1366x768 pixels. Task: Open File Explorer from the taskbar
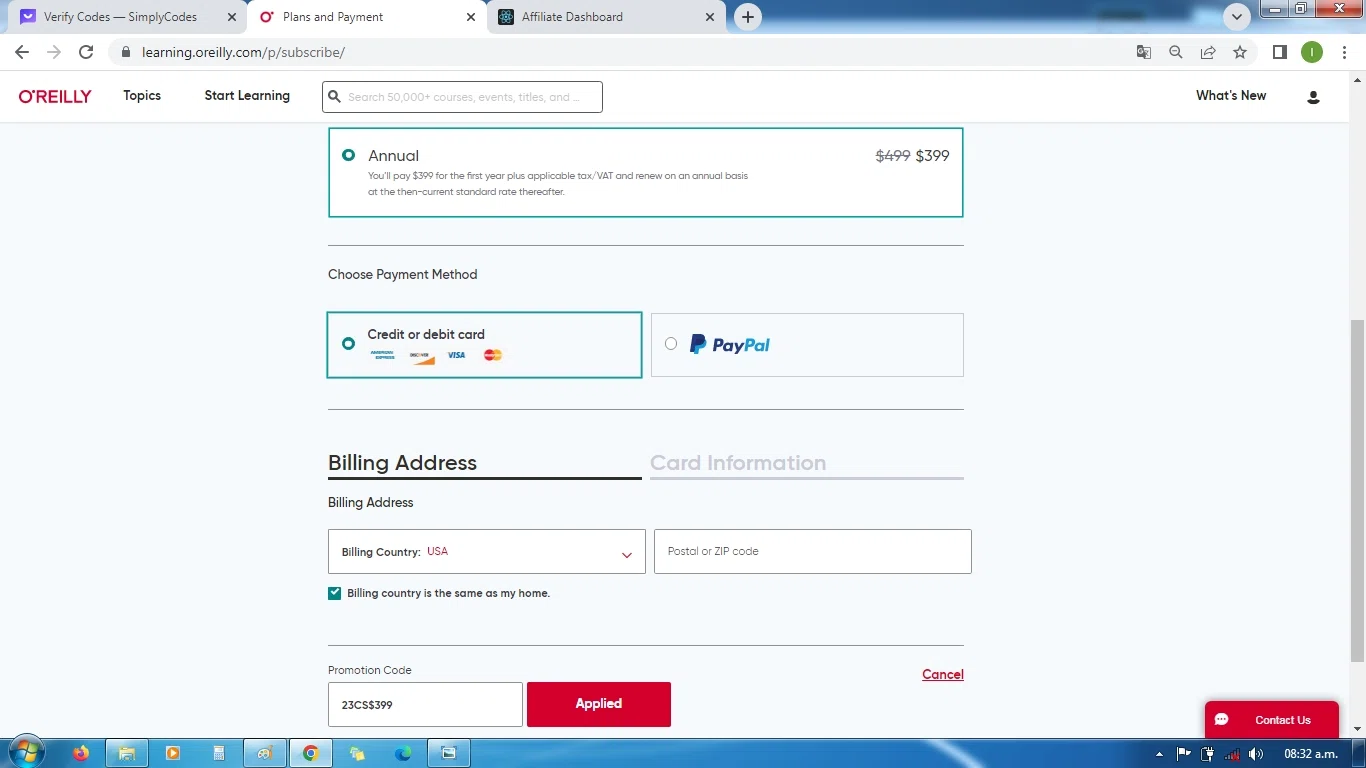coord(127,753)
